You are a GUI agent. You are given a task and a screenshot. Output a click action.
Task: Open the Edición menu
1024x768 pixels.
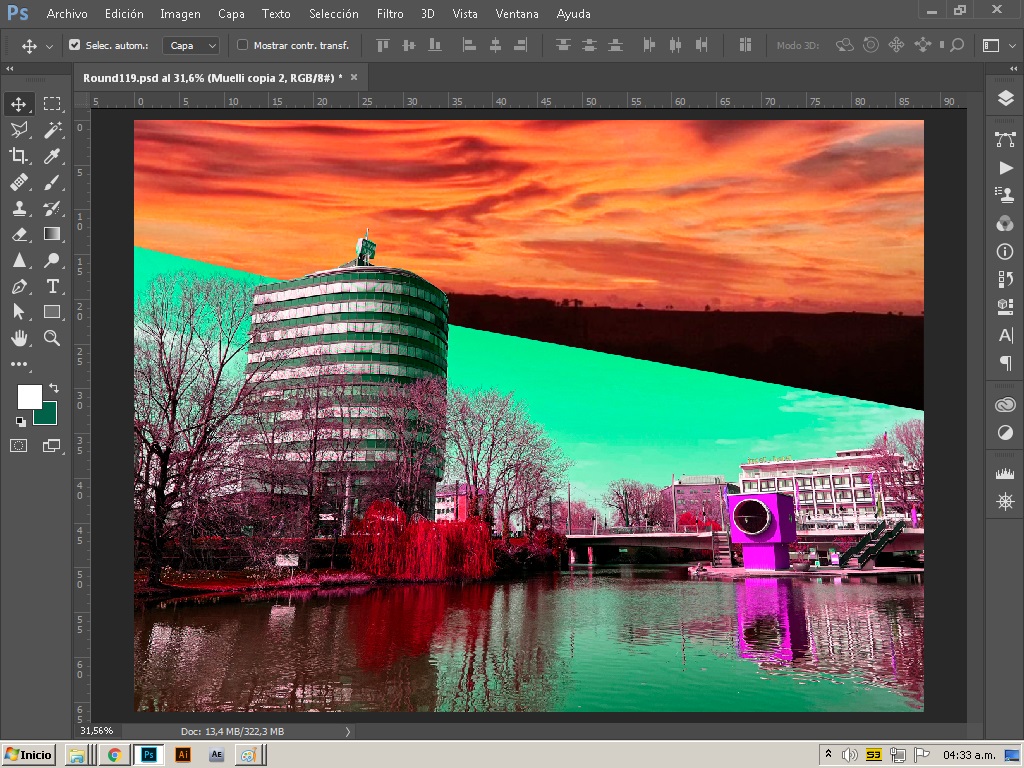click(x=124, y=14)
